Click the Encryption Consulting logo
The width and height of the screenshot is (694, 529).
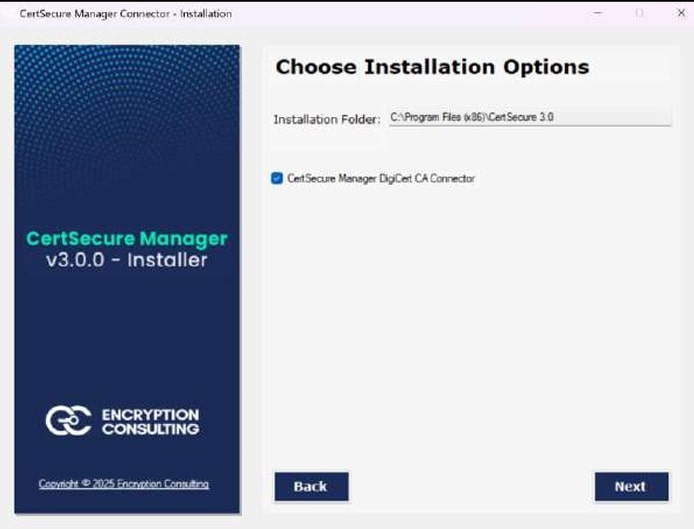(x=123, y=421)
